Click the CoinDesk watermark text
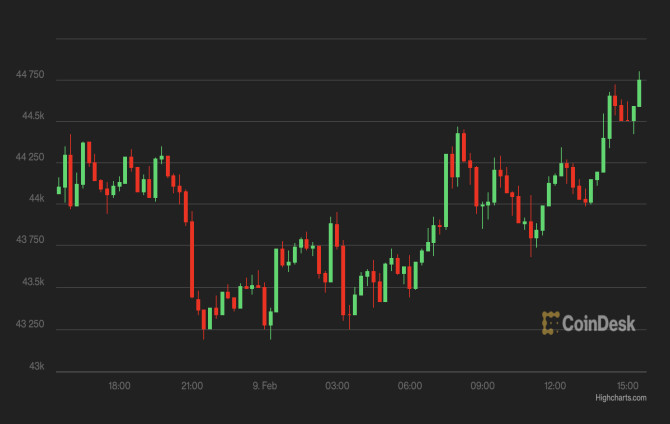This screenshot has height=424, width=670. coord(599,324)
